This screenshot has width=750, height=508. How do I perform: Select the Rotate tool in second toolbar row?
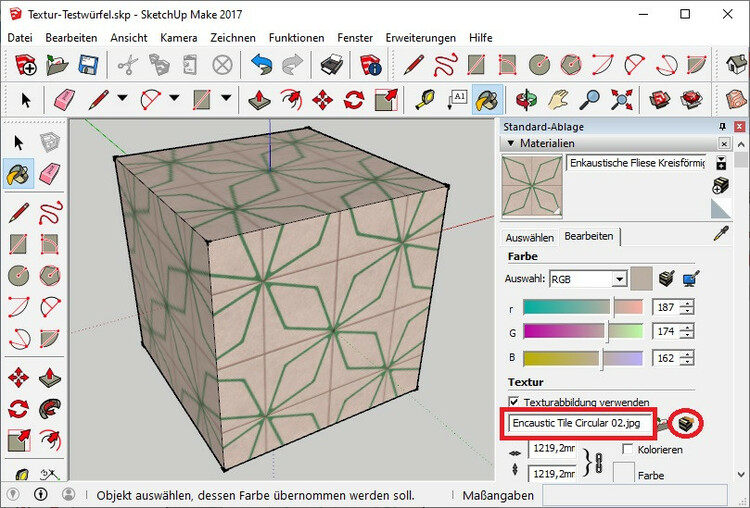click(354, 100)
